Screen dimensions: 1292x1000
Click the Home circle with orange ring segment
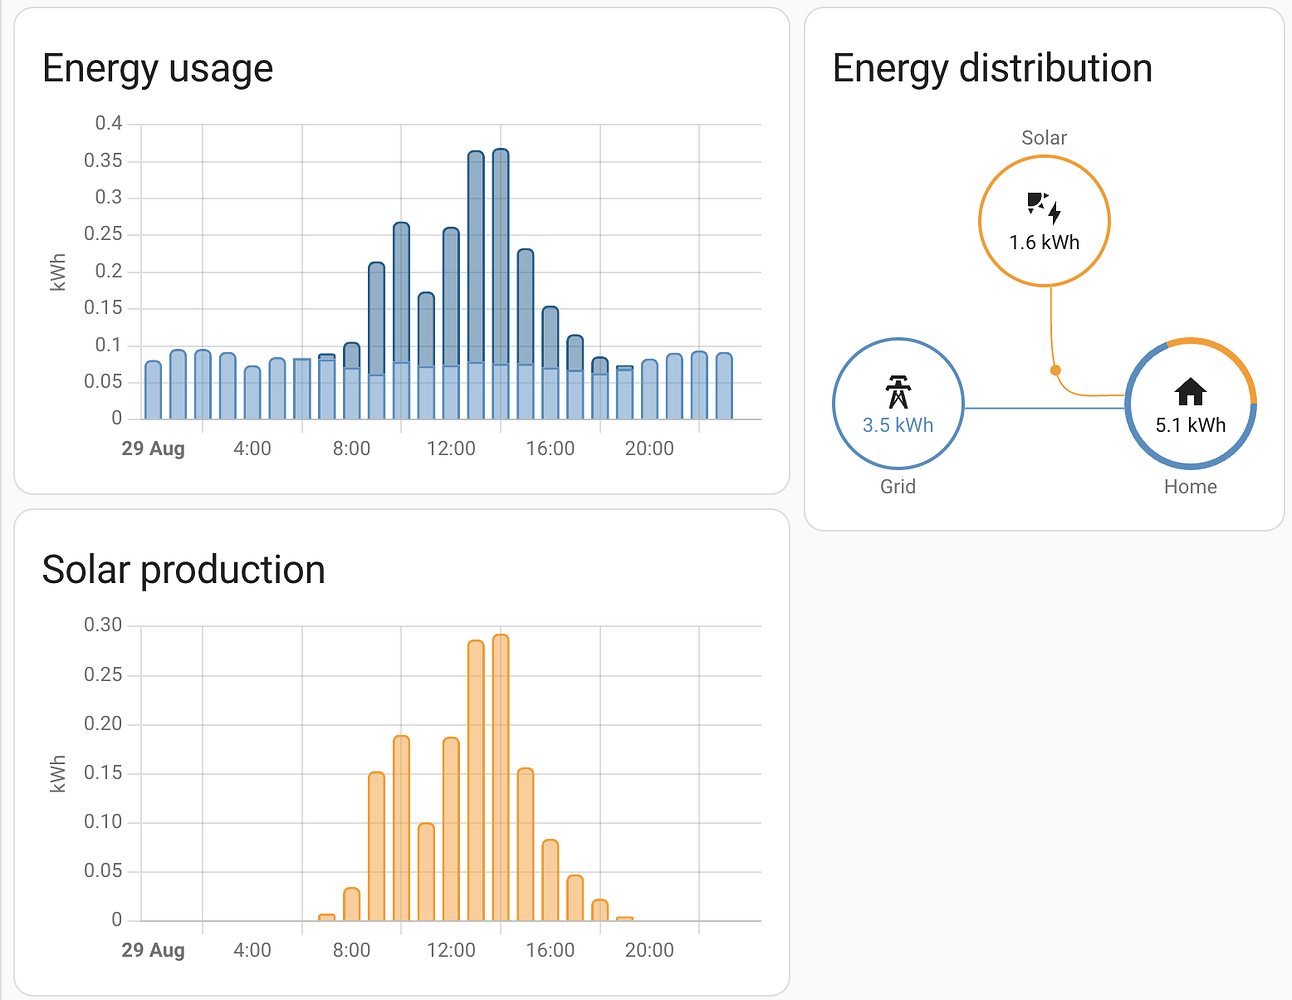(1190, 404)
